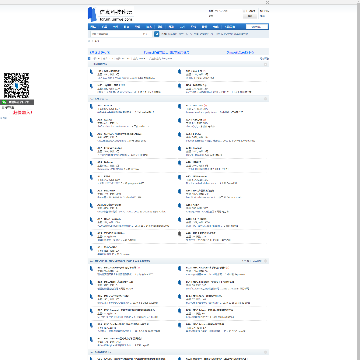This screenshot has height=360, width=360.
Task: Click the grey login button at top right
Action: tap(250, 16)
